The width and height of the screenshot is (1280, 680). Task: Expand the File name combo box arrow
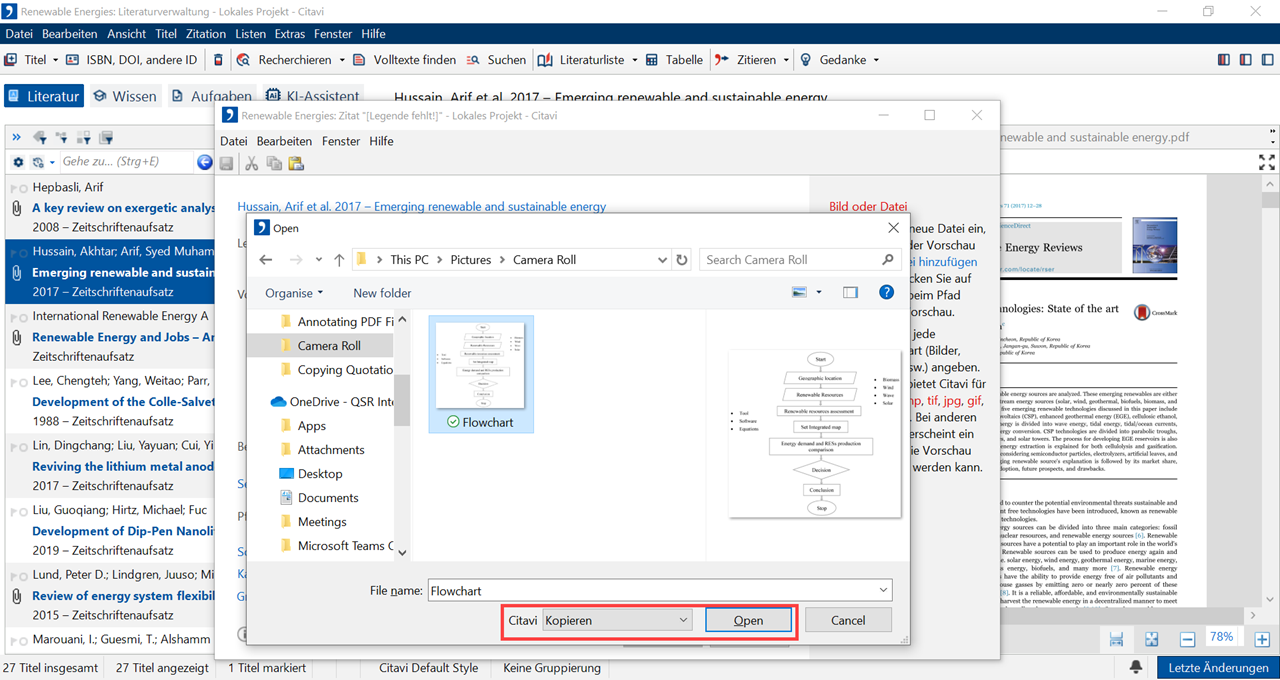881,591
